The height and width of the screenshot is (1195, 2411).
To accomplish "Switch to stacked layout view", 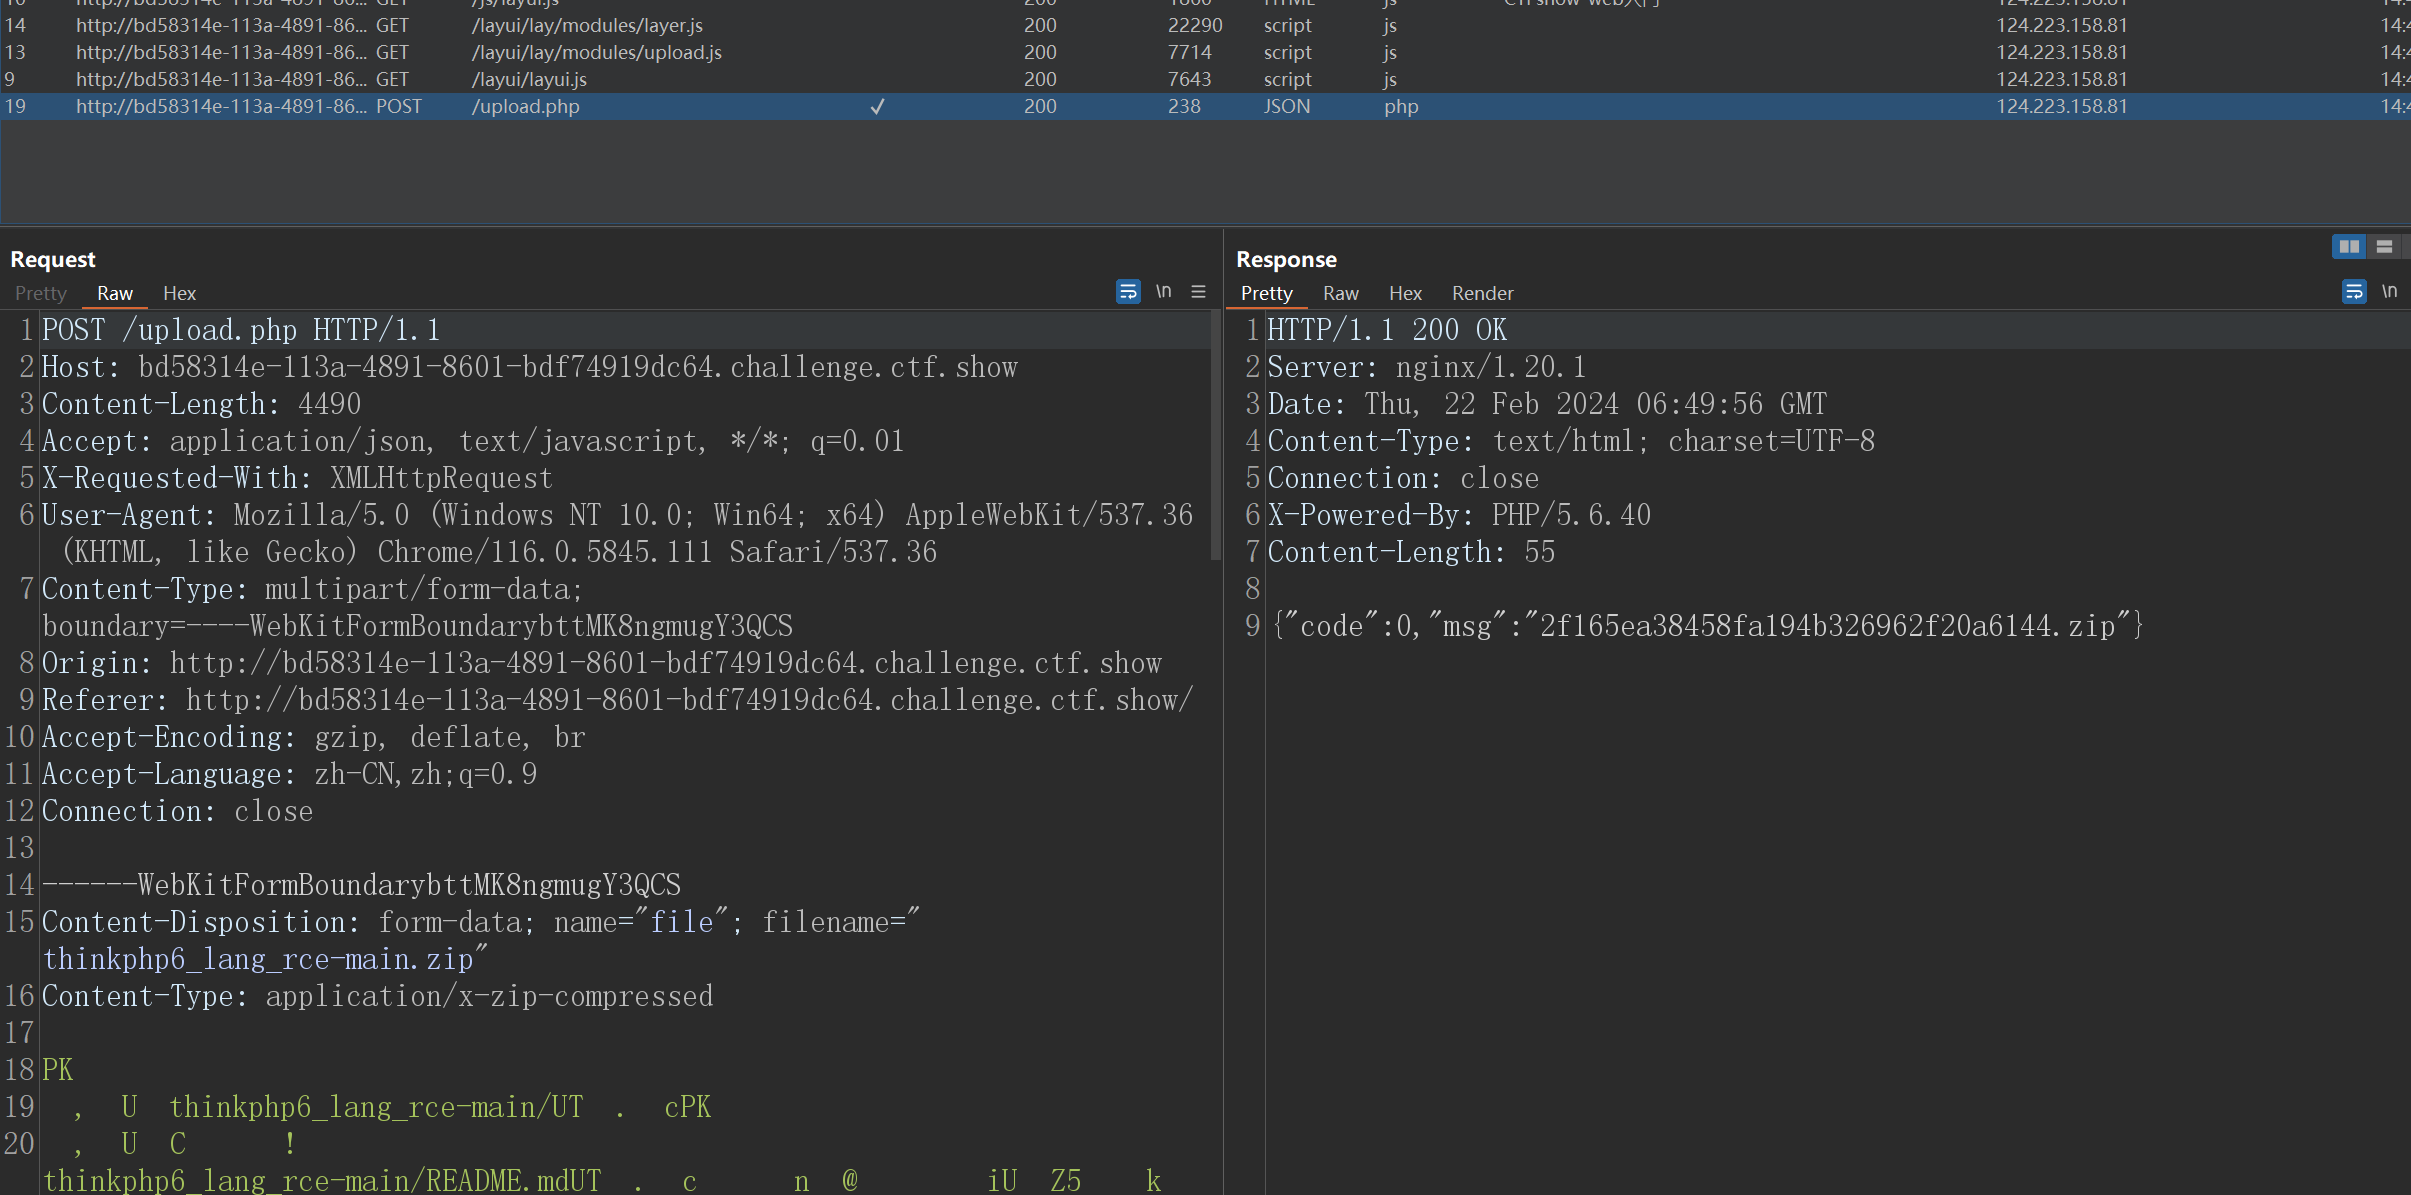I will tap(2385, 246).
